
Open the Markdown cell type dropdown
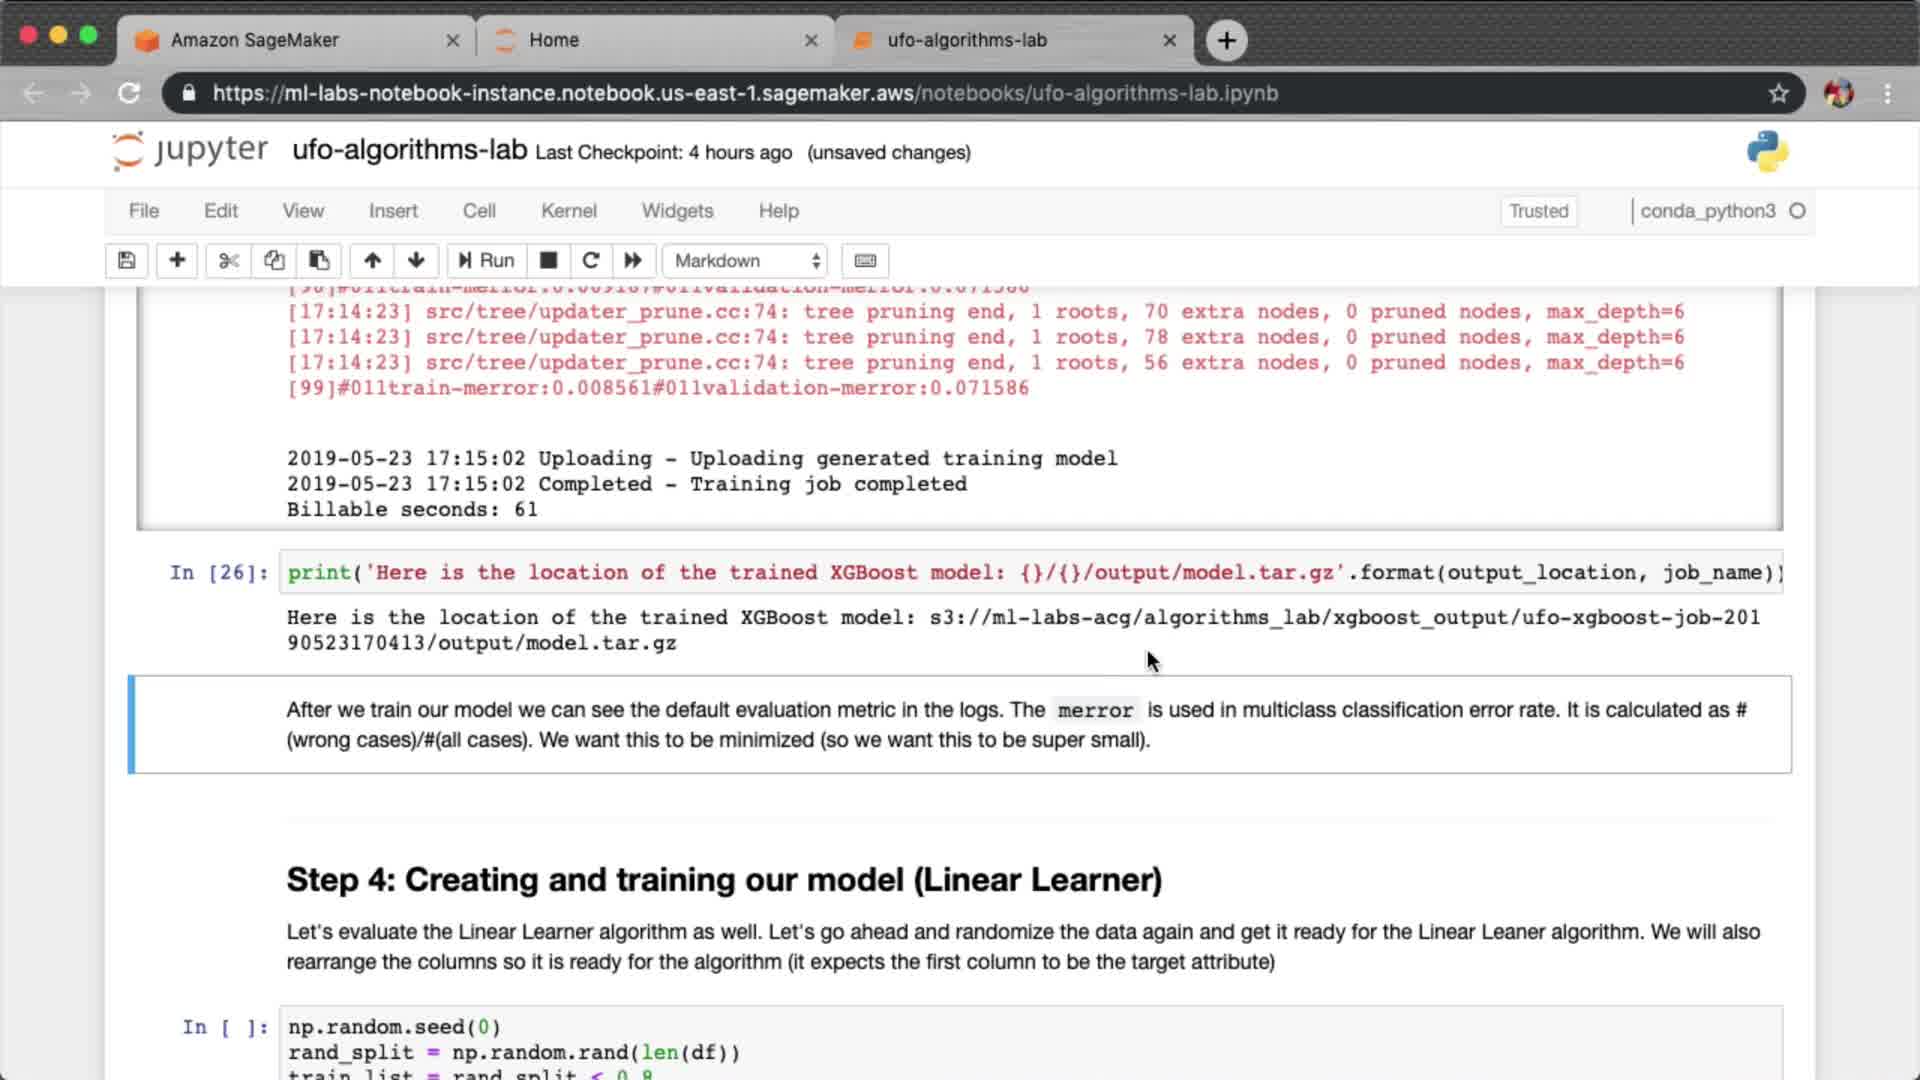point(746,261)
